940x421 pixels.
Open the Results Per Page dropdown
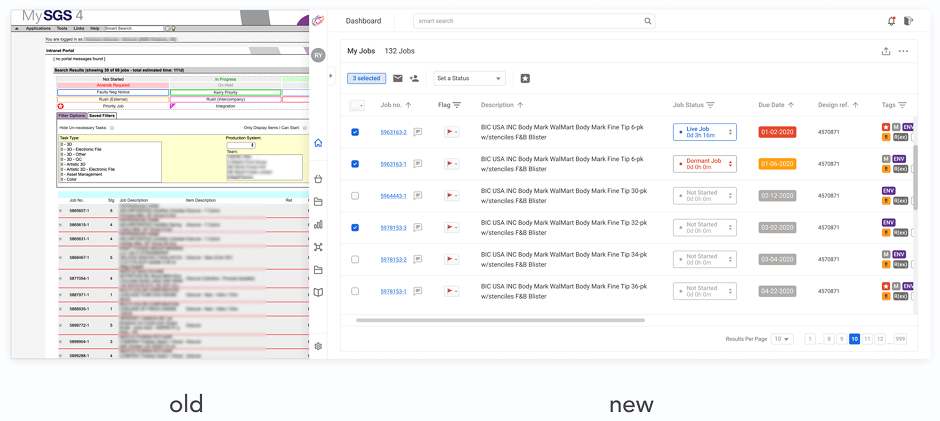(x=782, y=339)
